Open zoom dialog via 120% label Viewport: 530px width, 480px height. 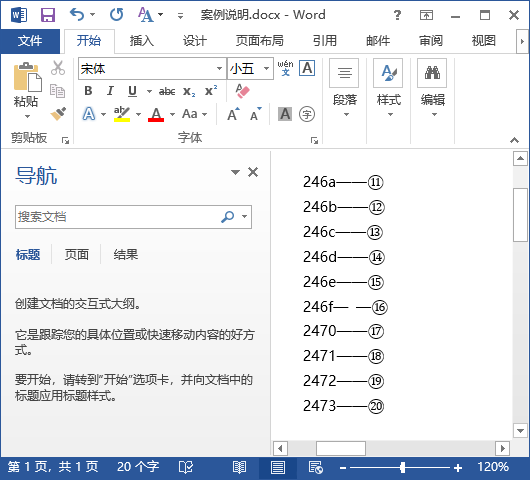tap(493, 467)
